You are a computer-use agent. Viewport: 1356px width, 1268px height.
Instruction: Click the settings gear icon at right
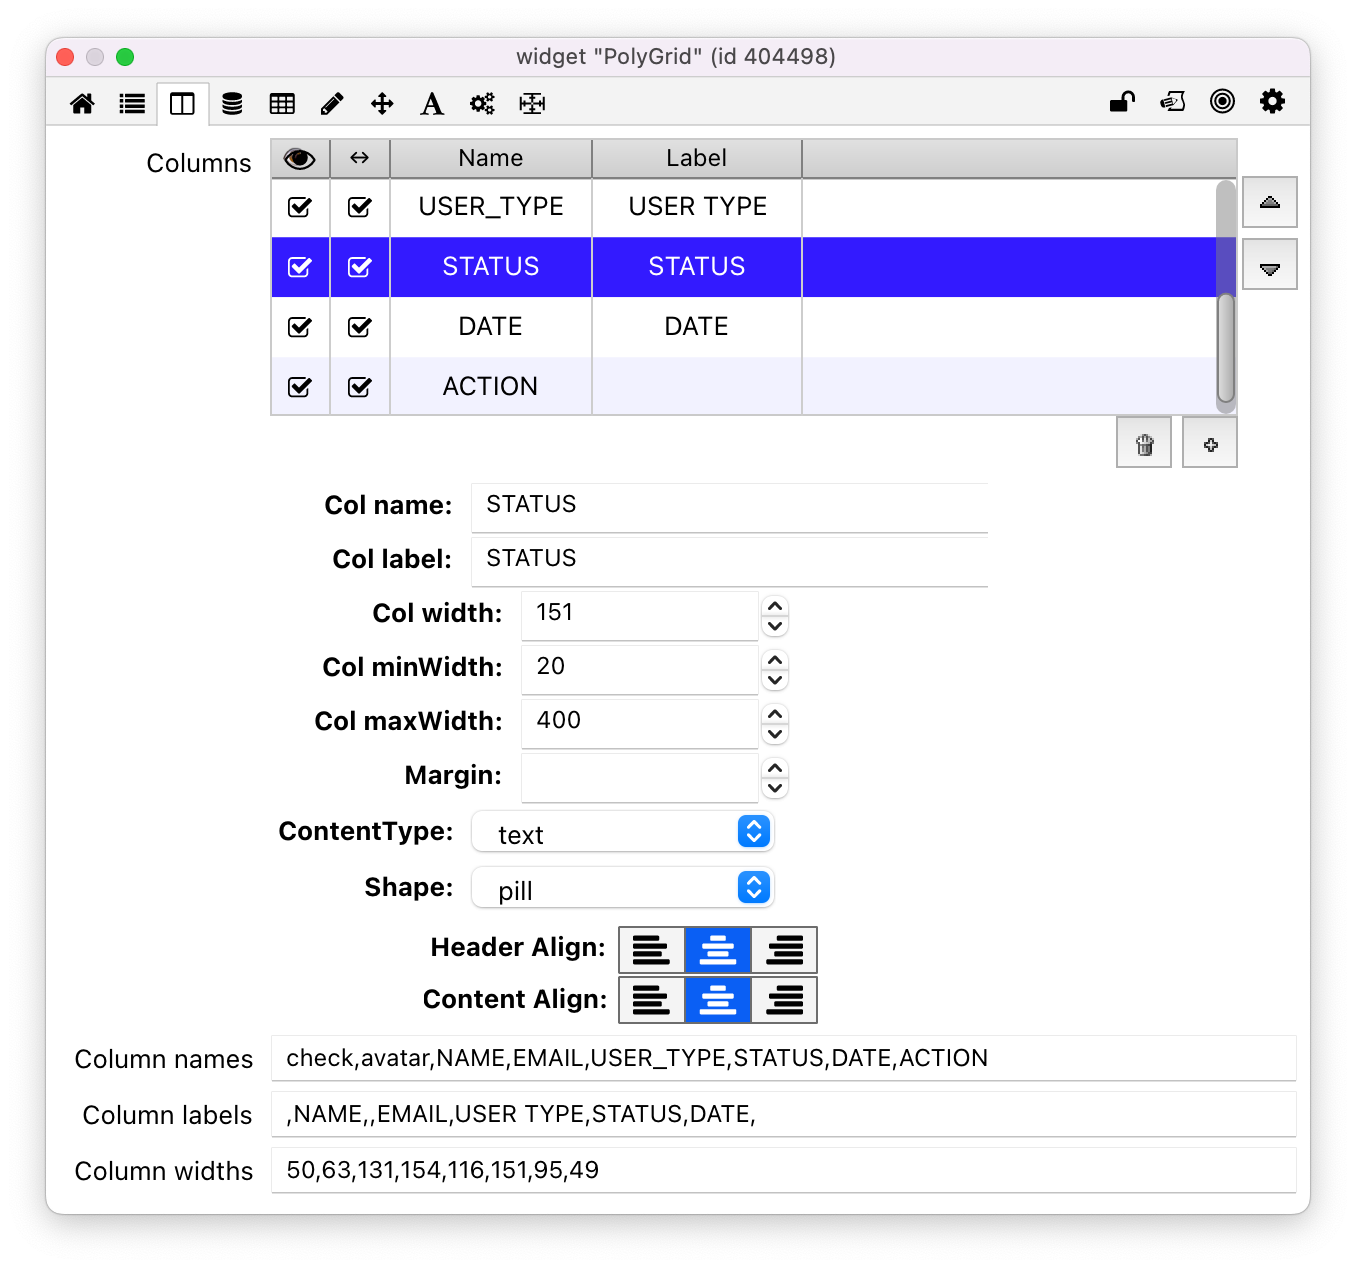[1272, 102]
